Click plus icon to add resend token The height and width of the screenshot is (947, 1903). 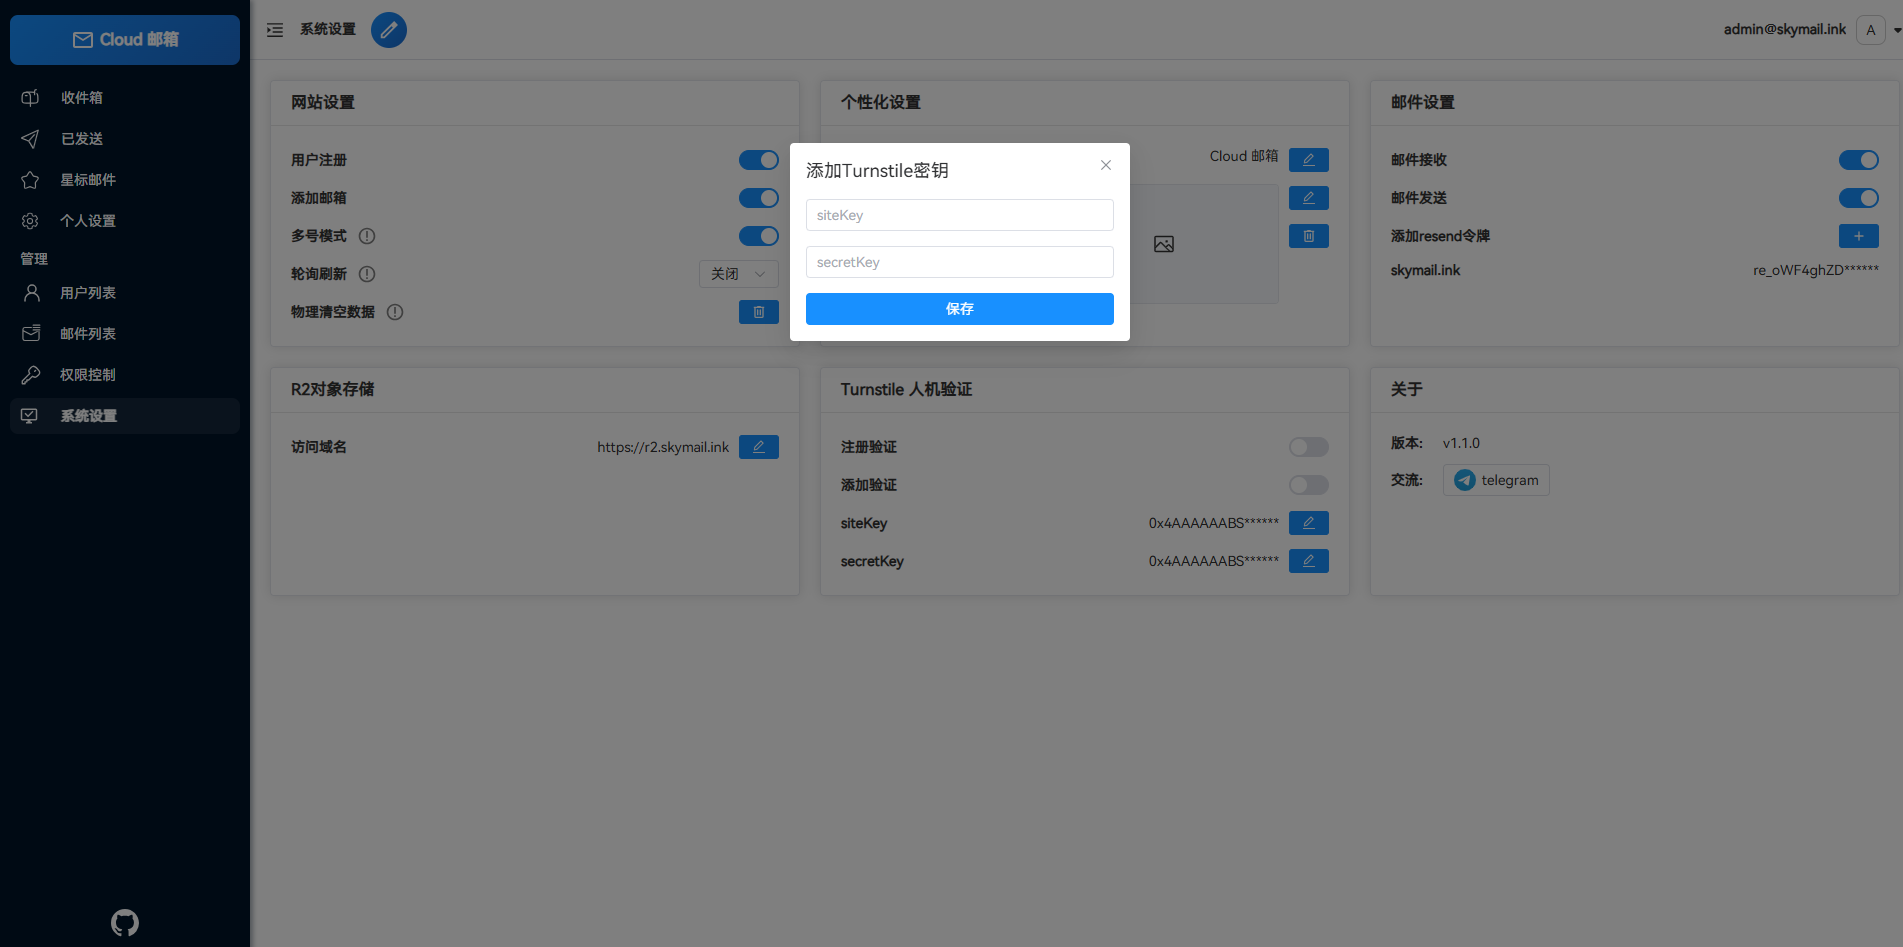pos(1858,236)
